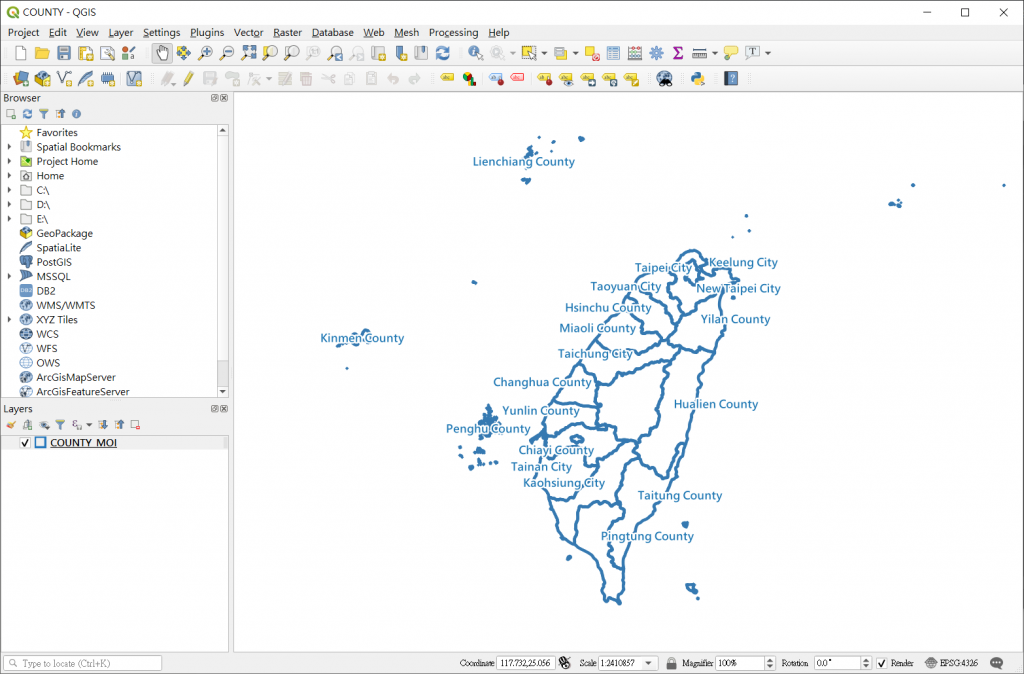Increase the Magnifier value with up arrow
The height and width of the screenshot is (674, 1024).
[x=769, y=660]
